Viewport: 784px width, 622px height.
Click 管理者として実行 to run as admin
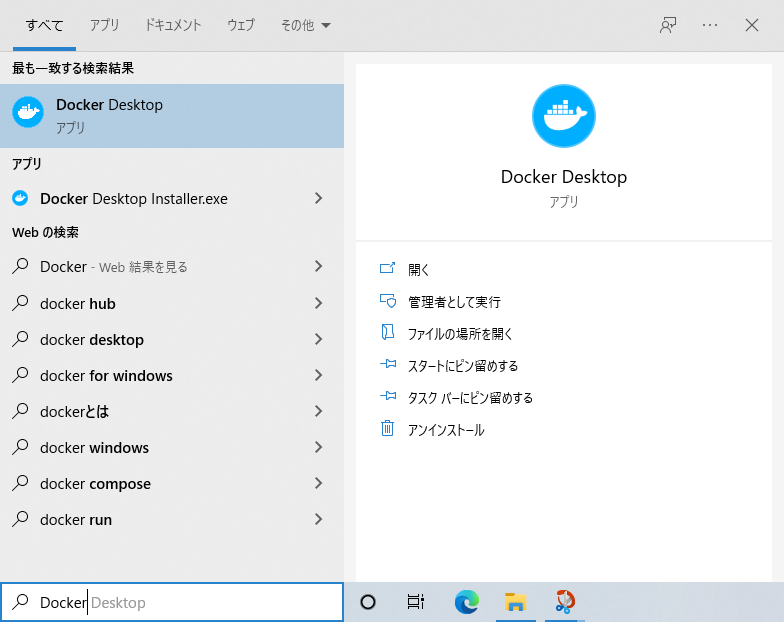[453, 302]
